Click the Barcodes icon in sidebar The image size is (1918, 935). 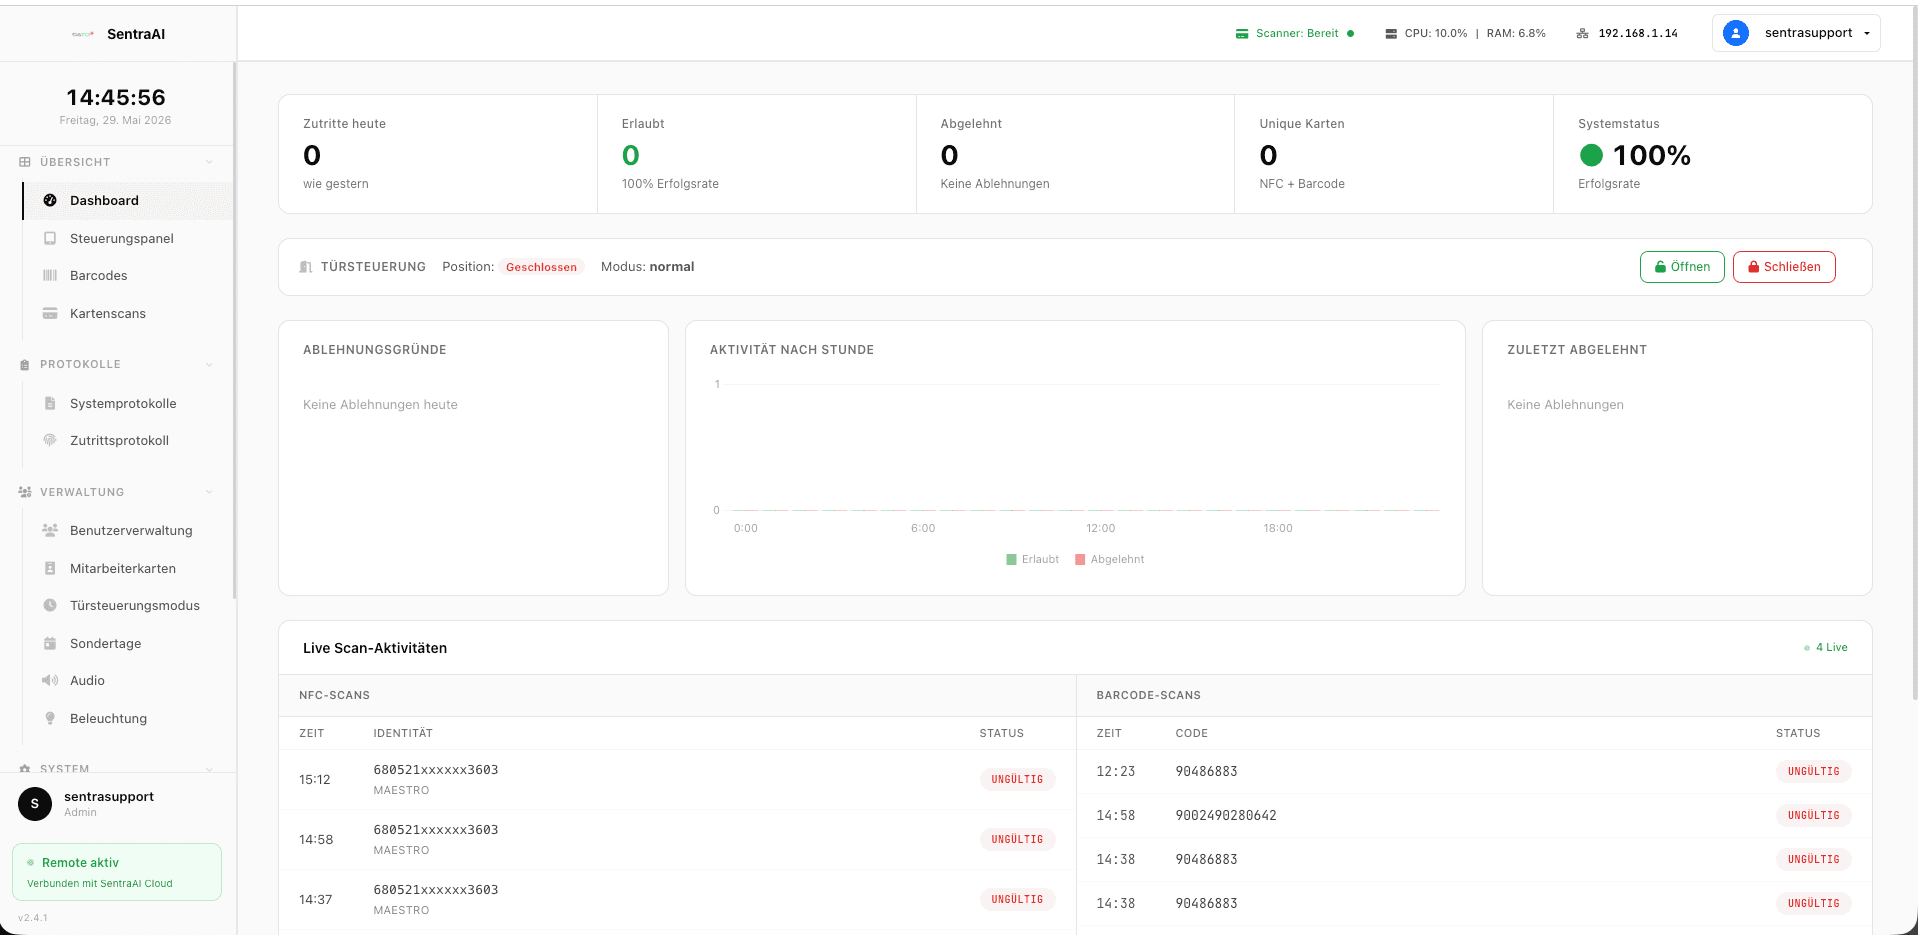tap(50, 275)
